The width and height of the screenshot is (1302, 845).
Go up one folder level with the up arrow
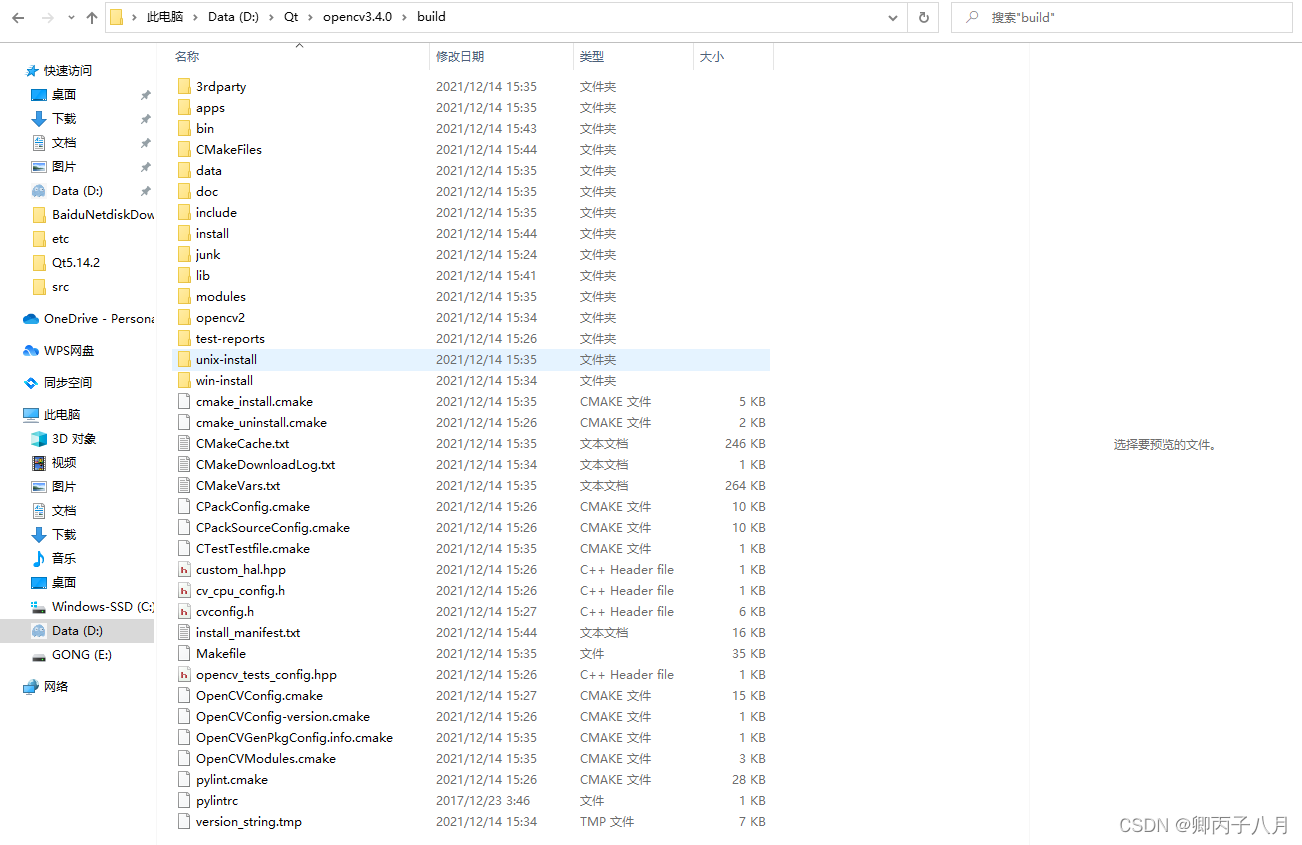tap(90, 17)
